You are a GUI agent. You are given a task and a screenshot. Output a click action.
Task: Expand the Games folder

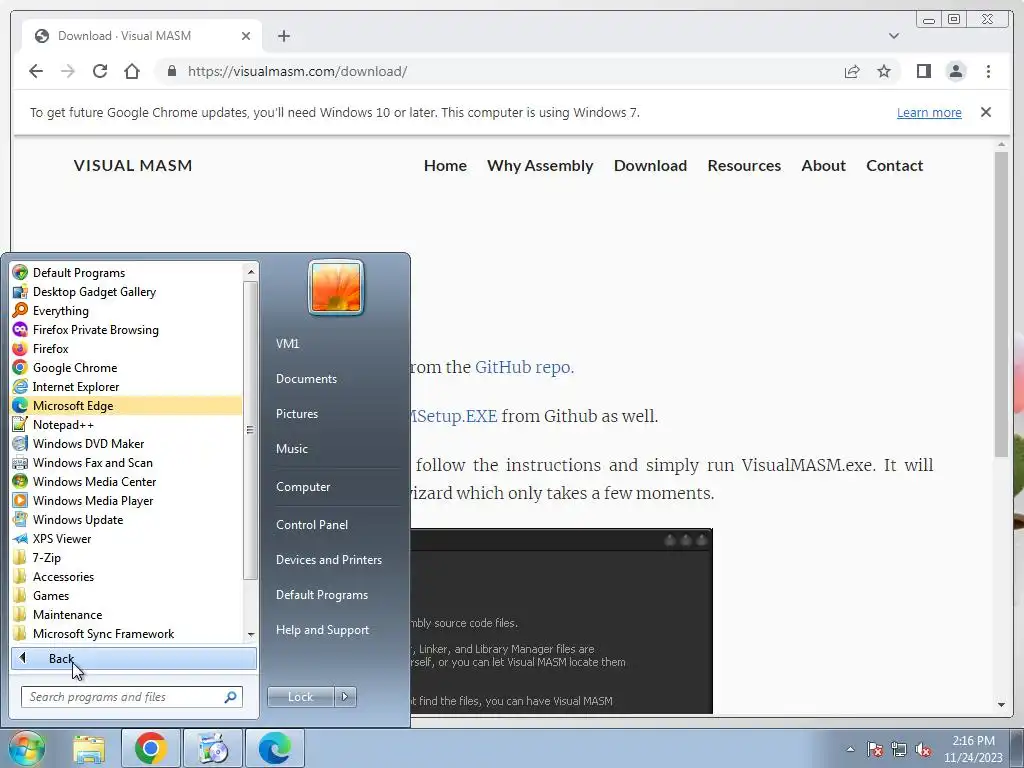(127, 595)
